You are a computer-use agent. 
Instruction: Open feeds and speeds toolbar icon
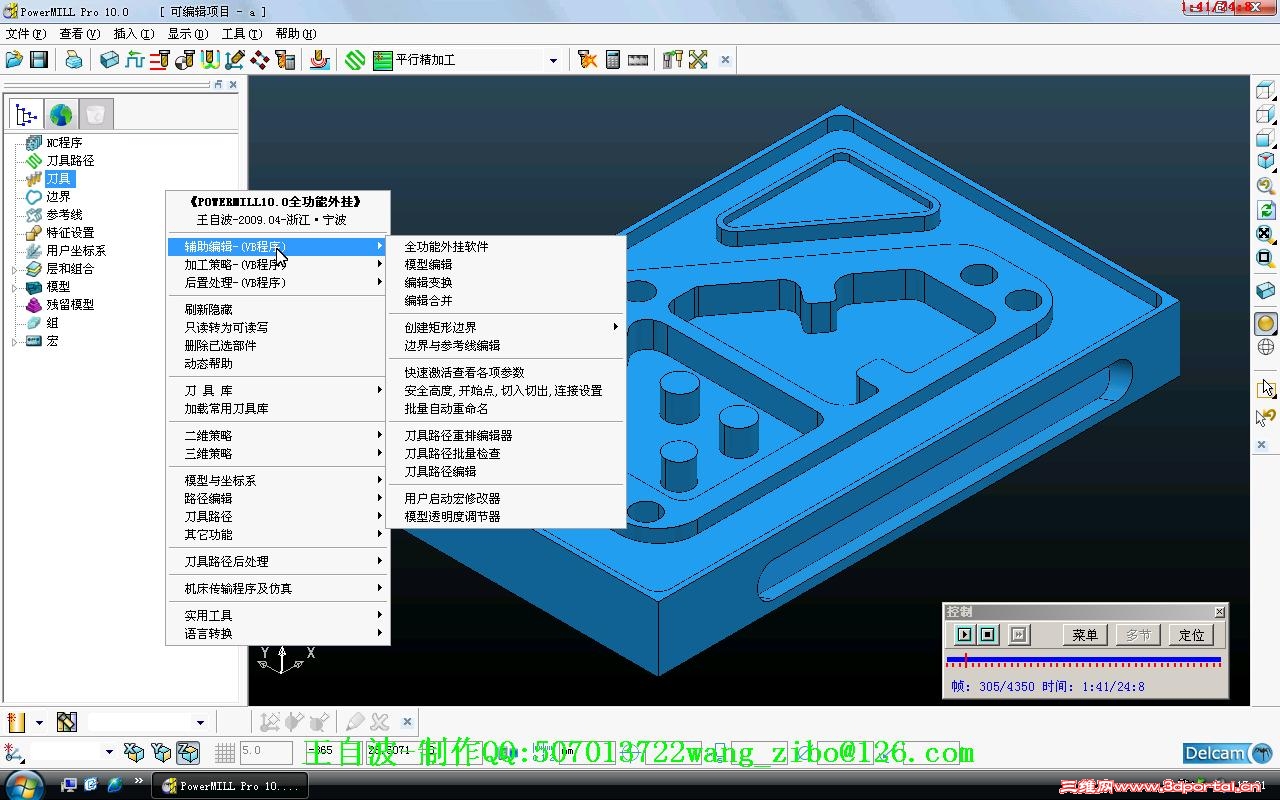135,60
